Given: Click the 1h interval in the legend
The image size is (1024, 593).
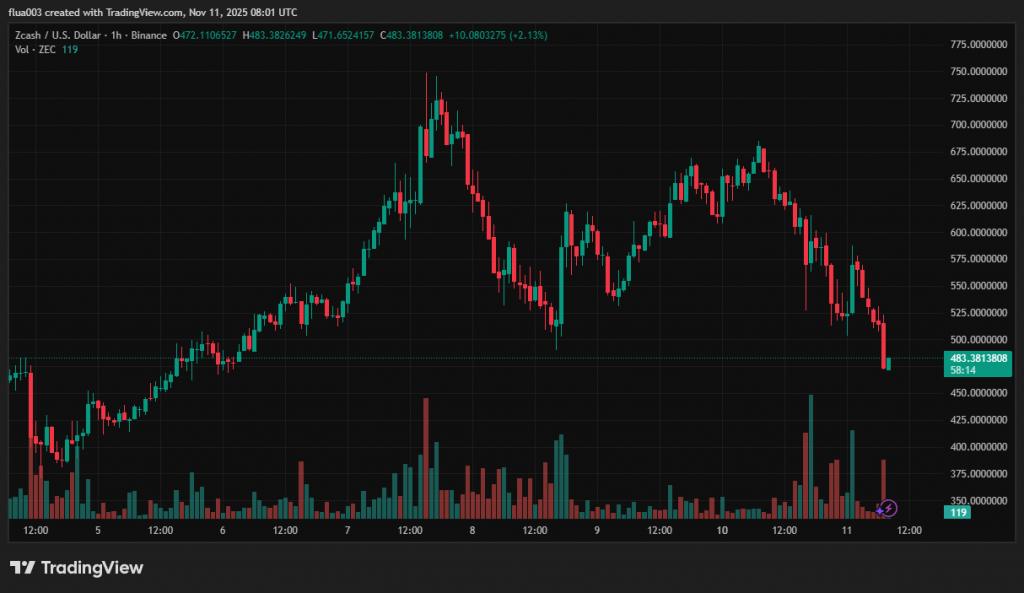Looking at the screenshot, I should point(116,35).
